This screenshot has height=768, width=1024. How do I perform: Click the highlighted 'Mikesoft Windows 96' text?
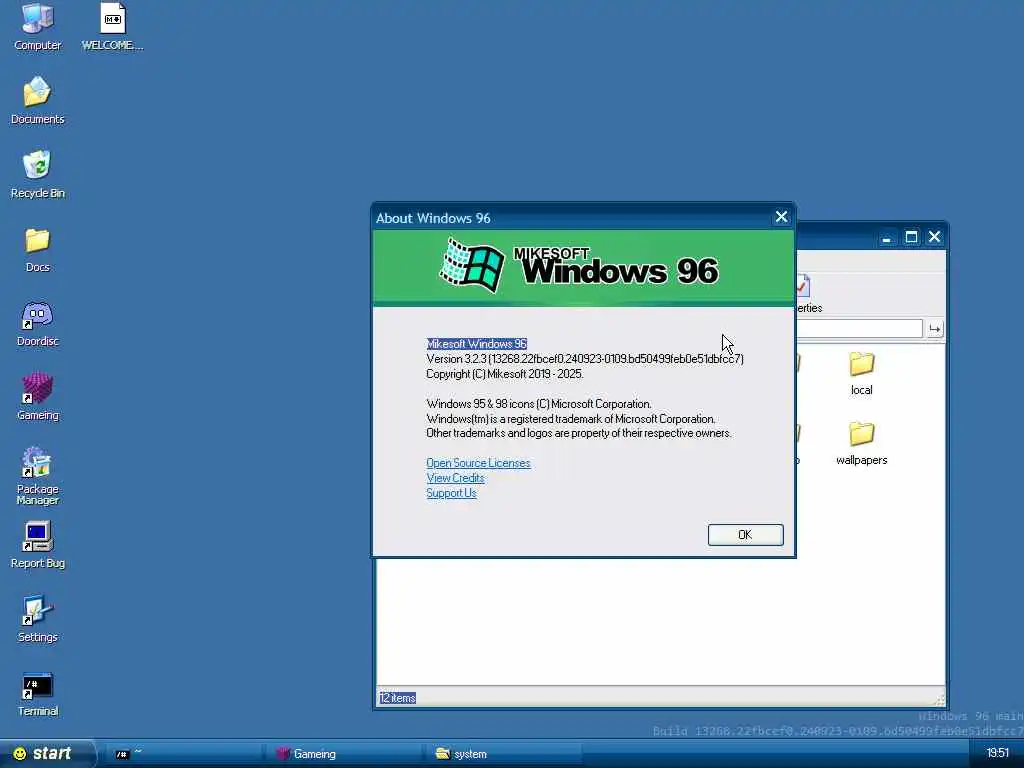click(476, 344)
